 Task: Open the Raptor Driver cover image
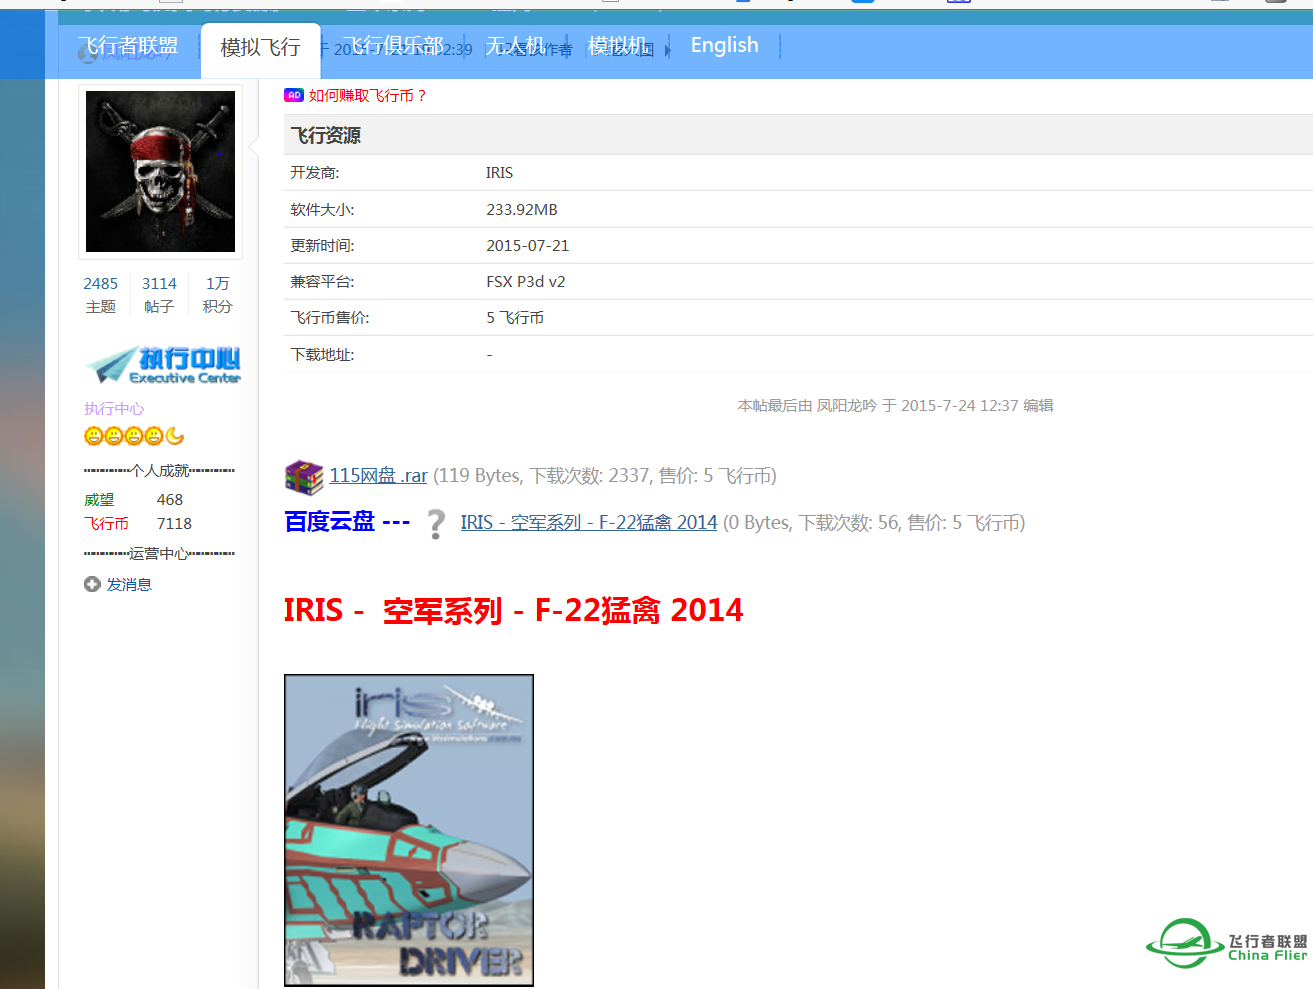click(409, 830)
